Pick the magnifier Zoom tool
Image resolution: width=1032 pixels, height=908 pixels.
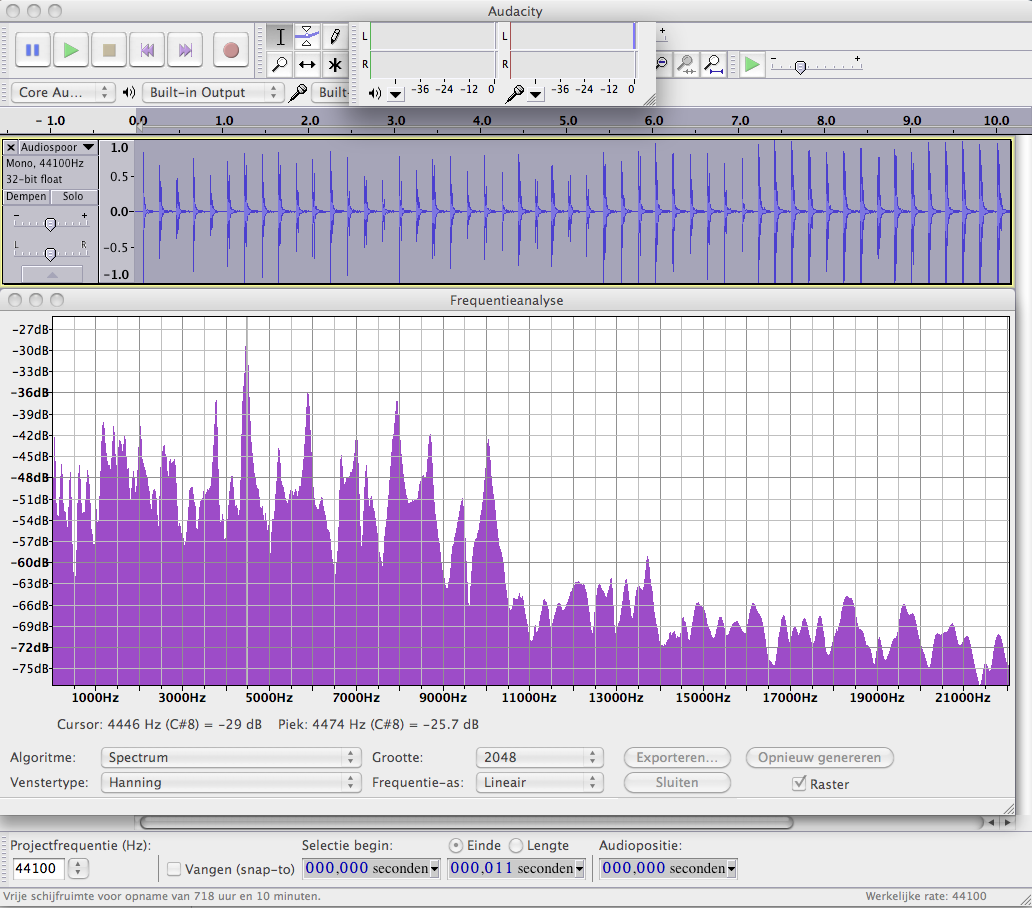(x=281, y=65)
